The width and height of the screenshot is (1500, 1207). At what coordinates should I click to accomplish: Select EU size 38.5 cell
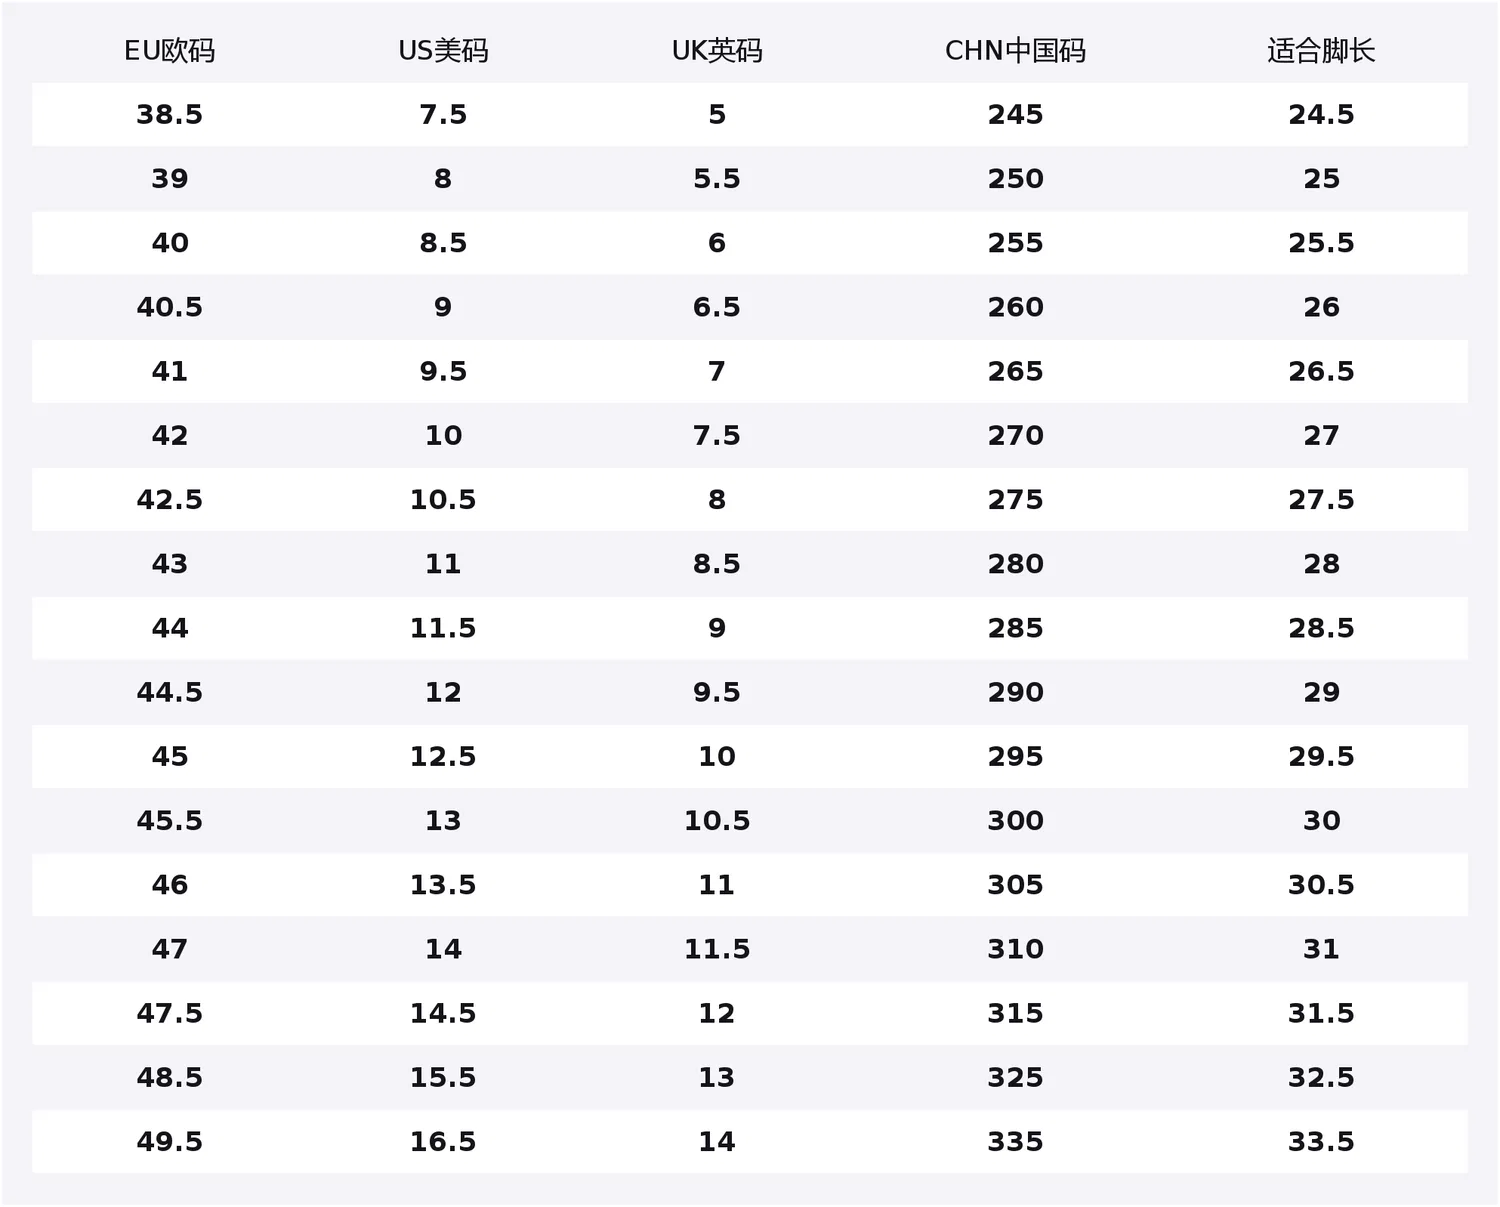pos(169,115)
